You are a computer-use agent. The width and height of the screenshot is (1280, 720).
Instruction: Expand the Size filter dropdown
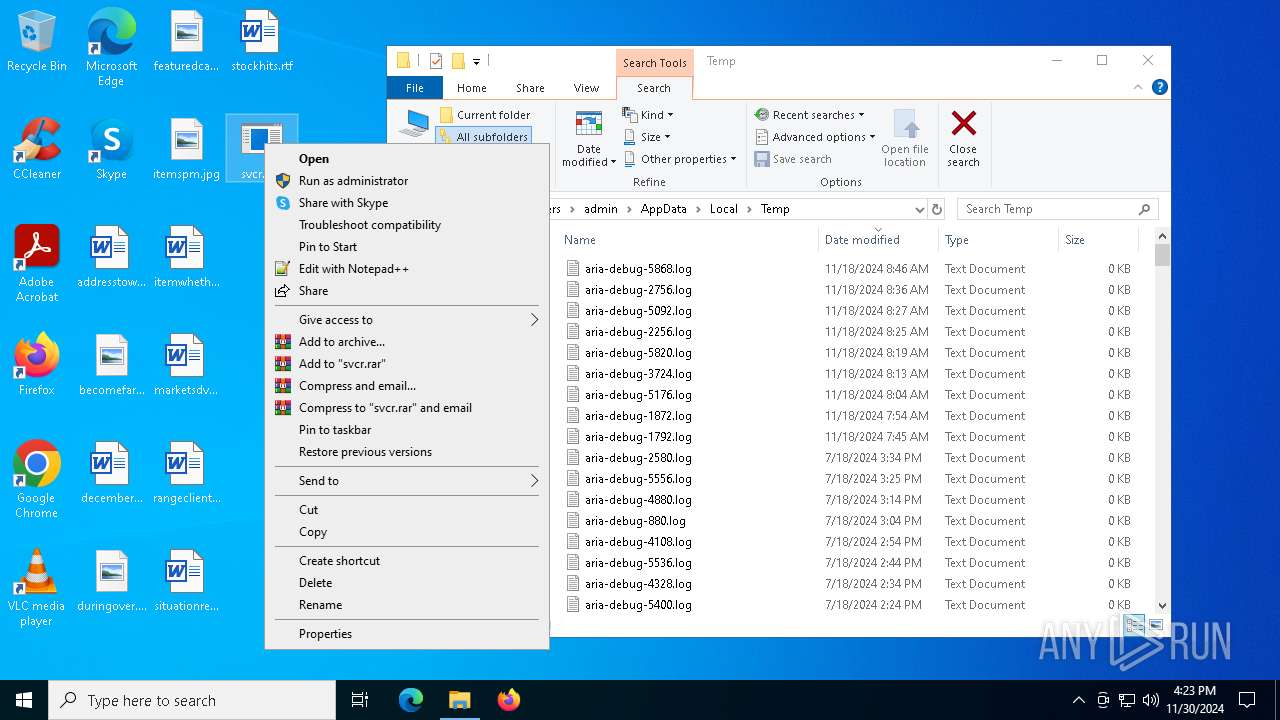[x=647, y=137]
